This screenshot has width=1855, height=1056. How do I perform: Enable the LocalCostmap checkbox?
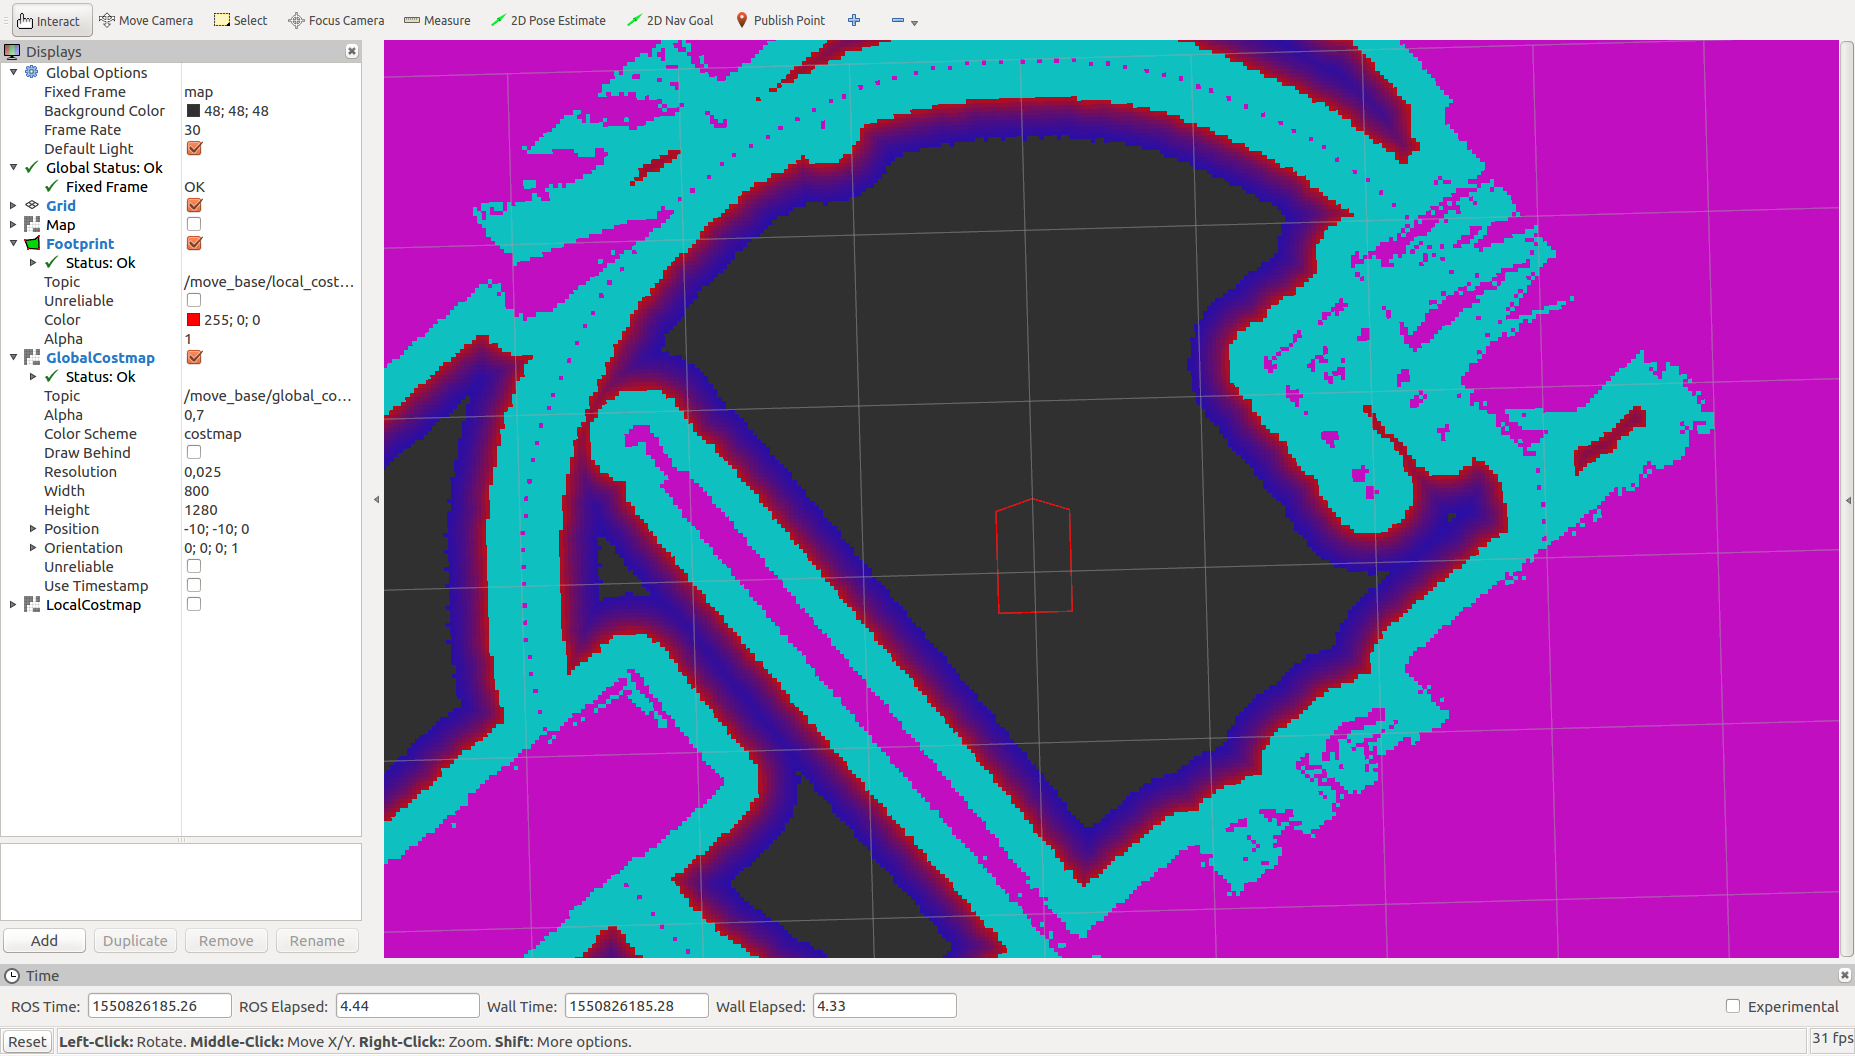tap(194, 604)
